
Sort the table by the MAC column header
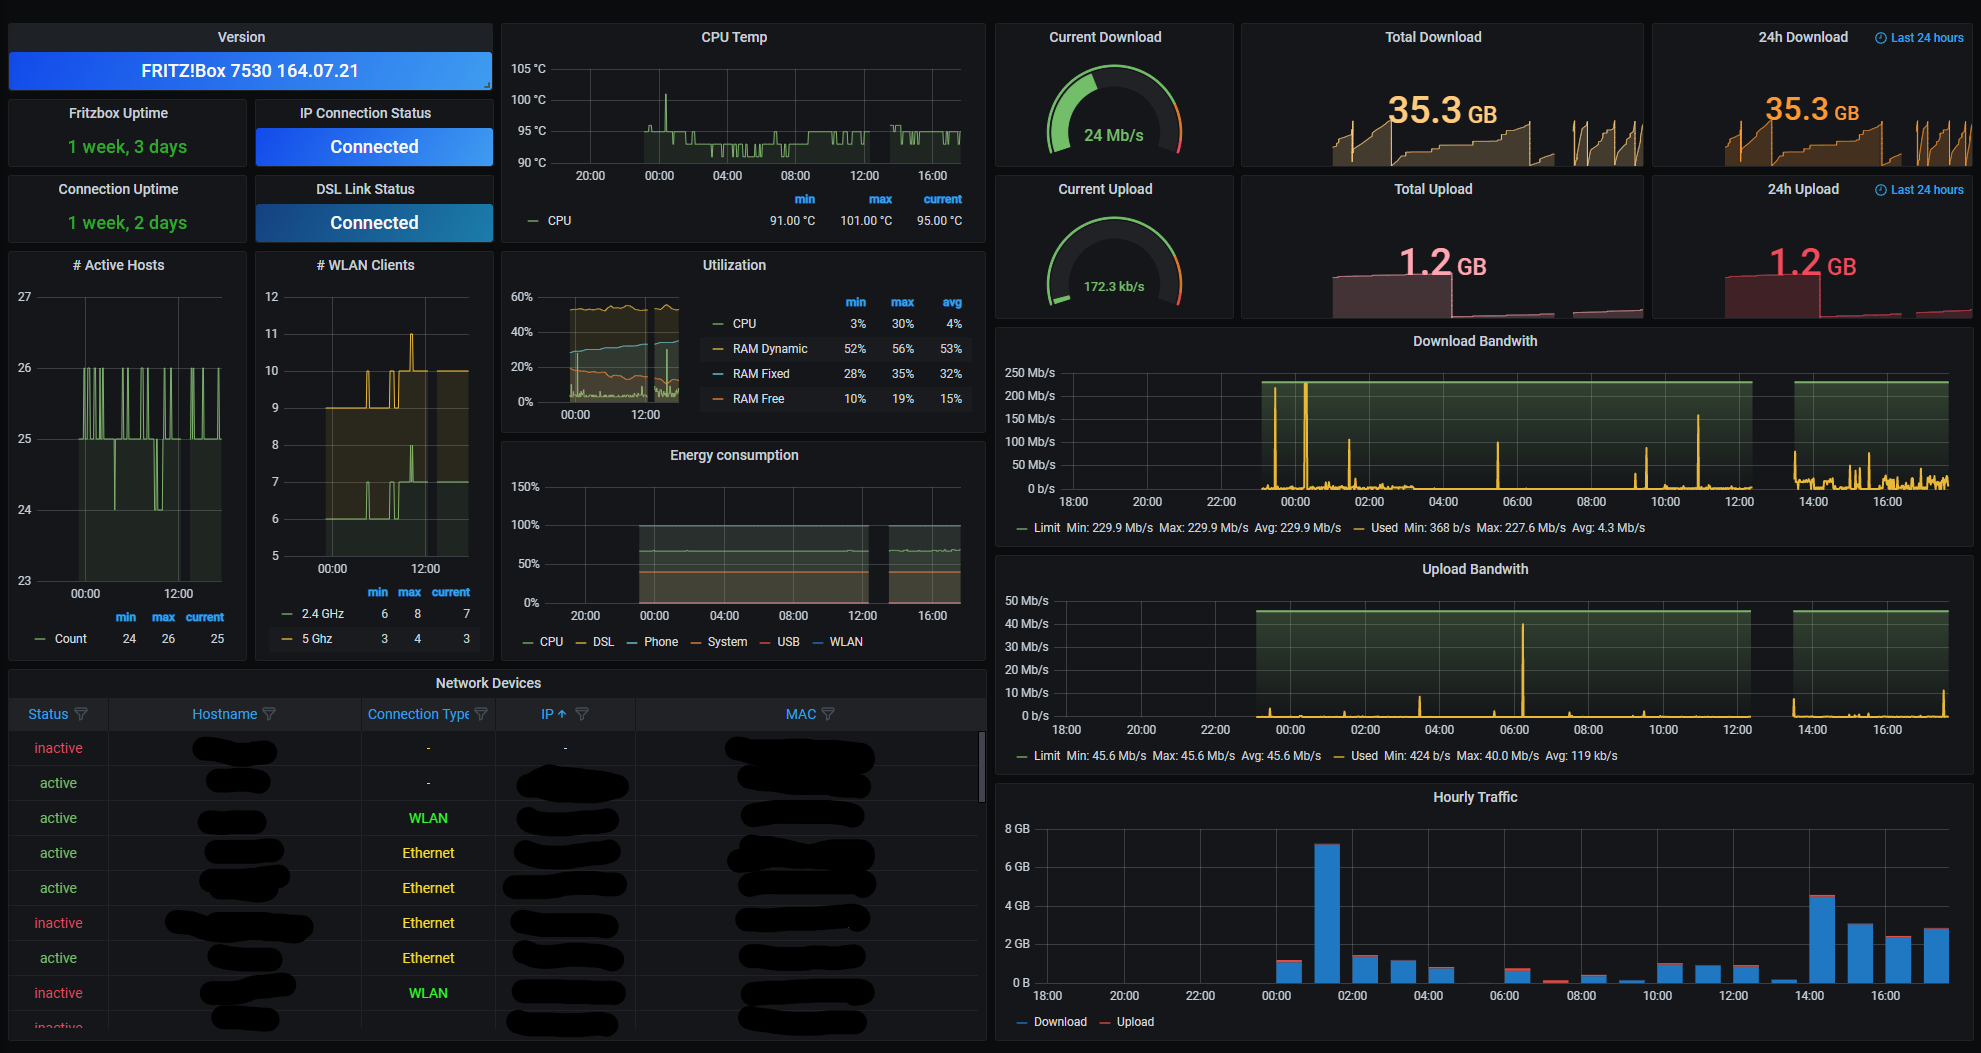tap(801, 714)
